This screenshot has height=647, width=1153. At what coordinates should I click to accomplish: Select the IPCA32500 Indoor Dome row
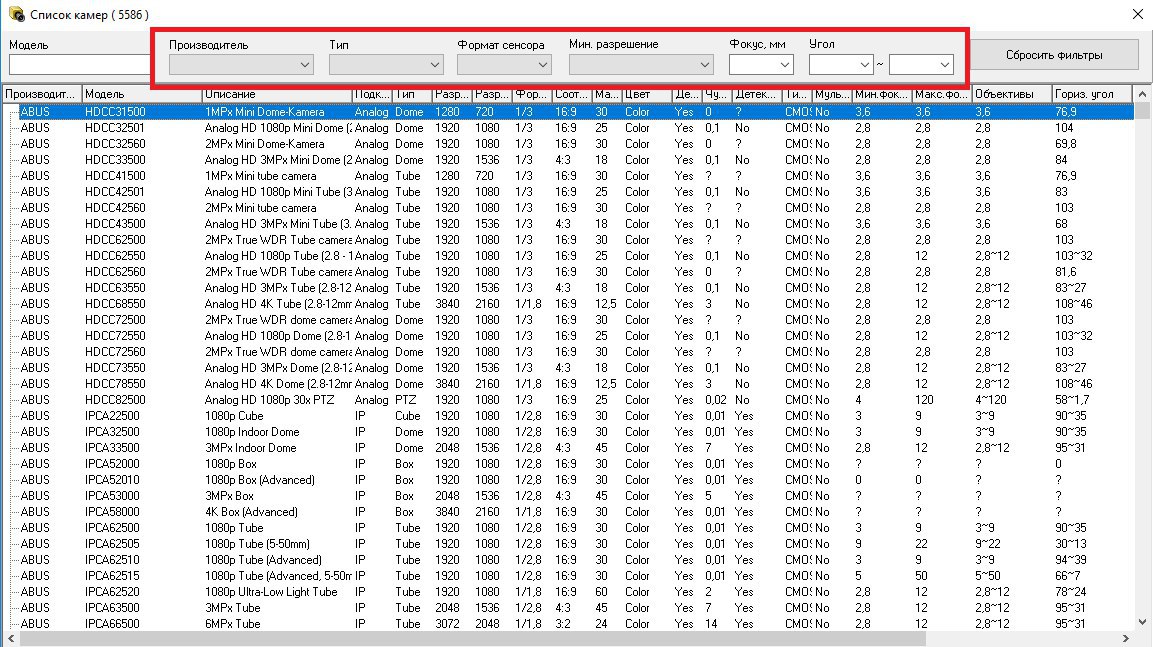click(575, 432)
